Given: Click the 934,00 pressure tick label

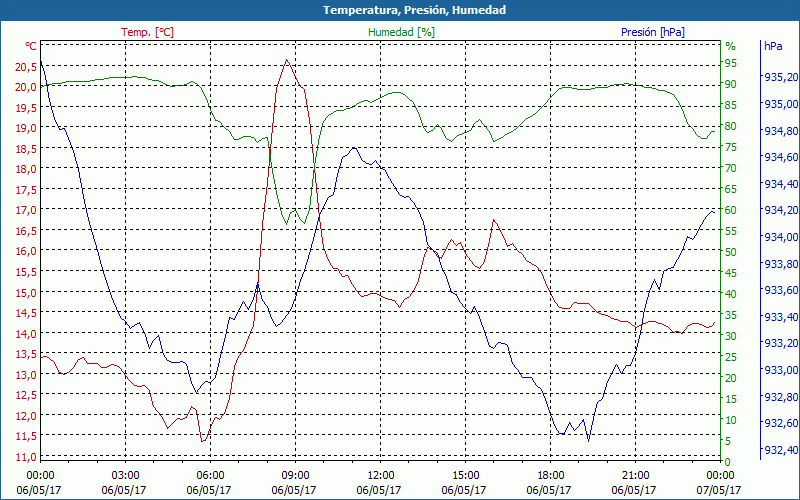Looking at the screenshot, I should coord(781,237).
